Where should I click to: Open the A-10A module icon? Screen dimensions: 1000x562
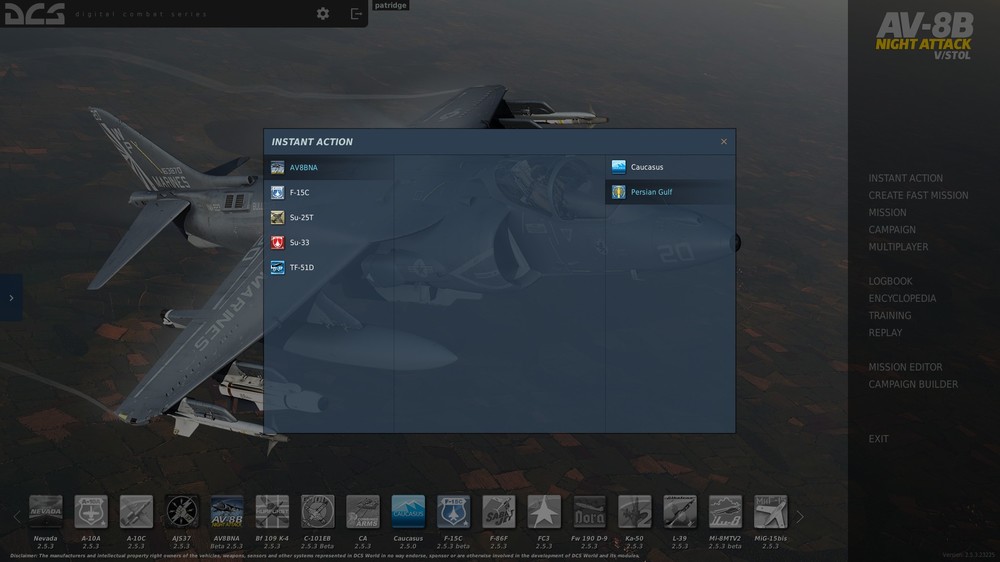click(x=91, y=512)
